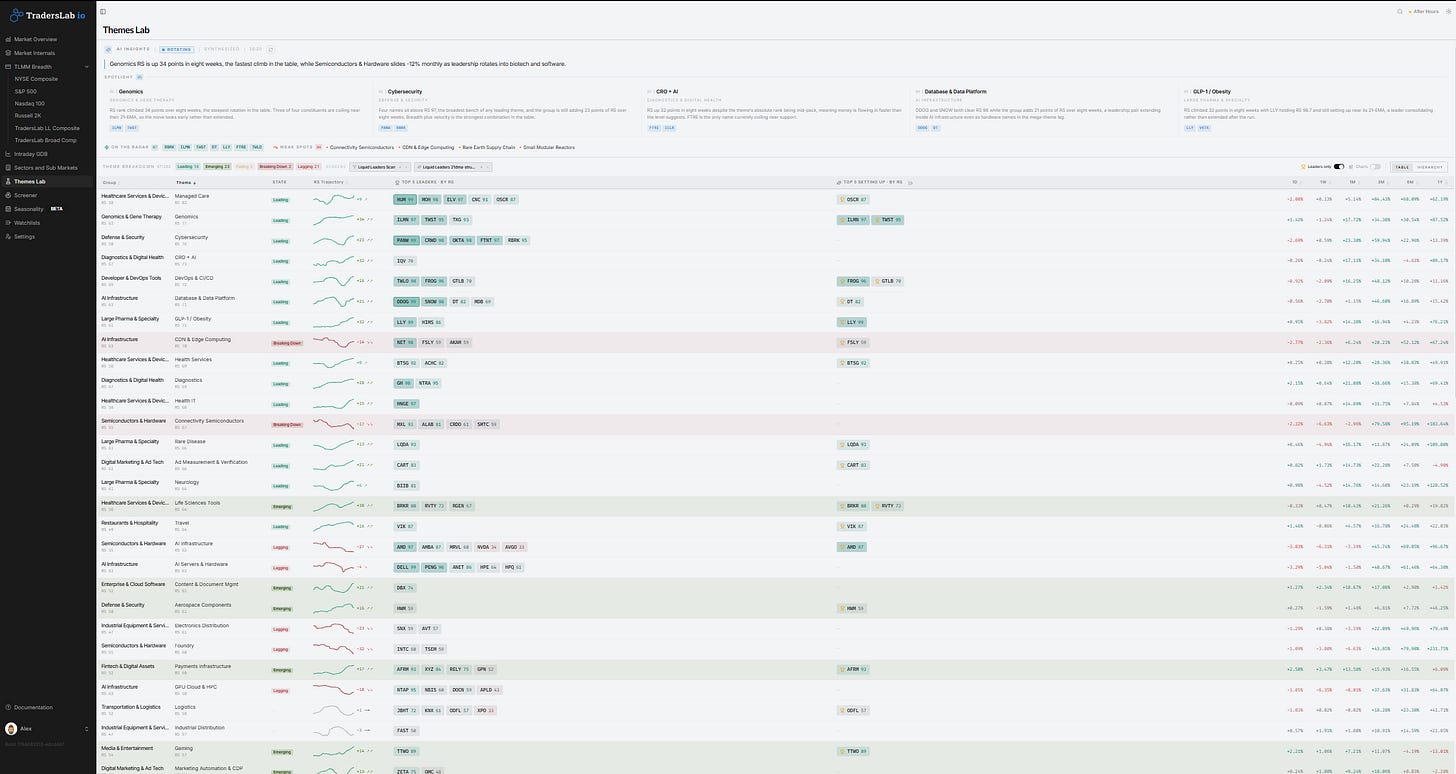The width and height of the screenshot is (1456, 774).
Task: Click the AMD chip in Top 5 Leaders column
Action: click(405, 546)
